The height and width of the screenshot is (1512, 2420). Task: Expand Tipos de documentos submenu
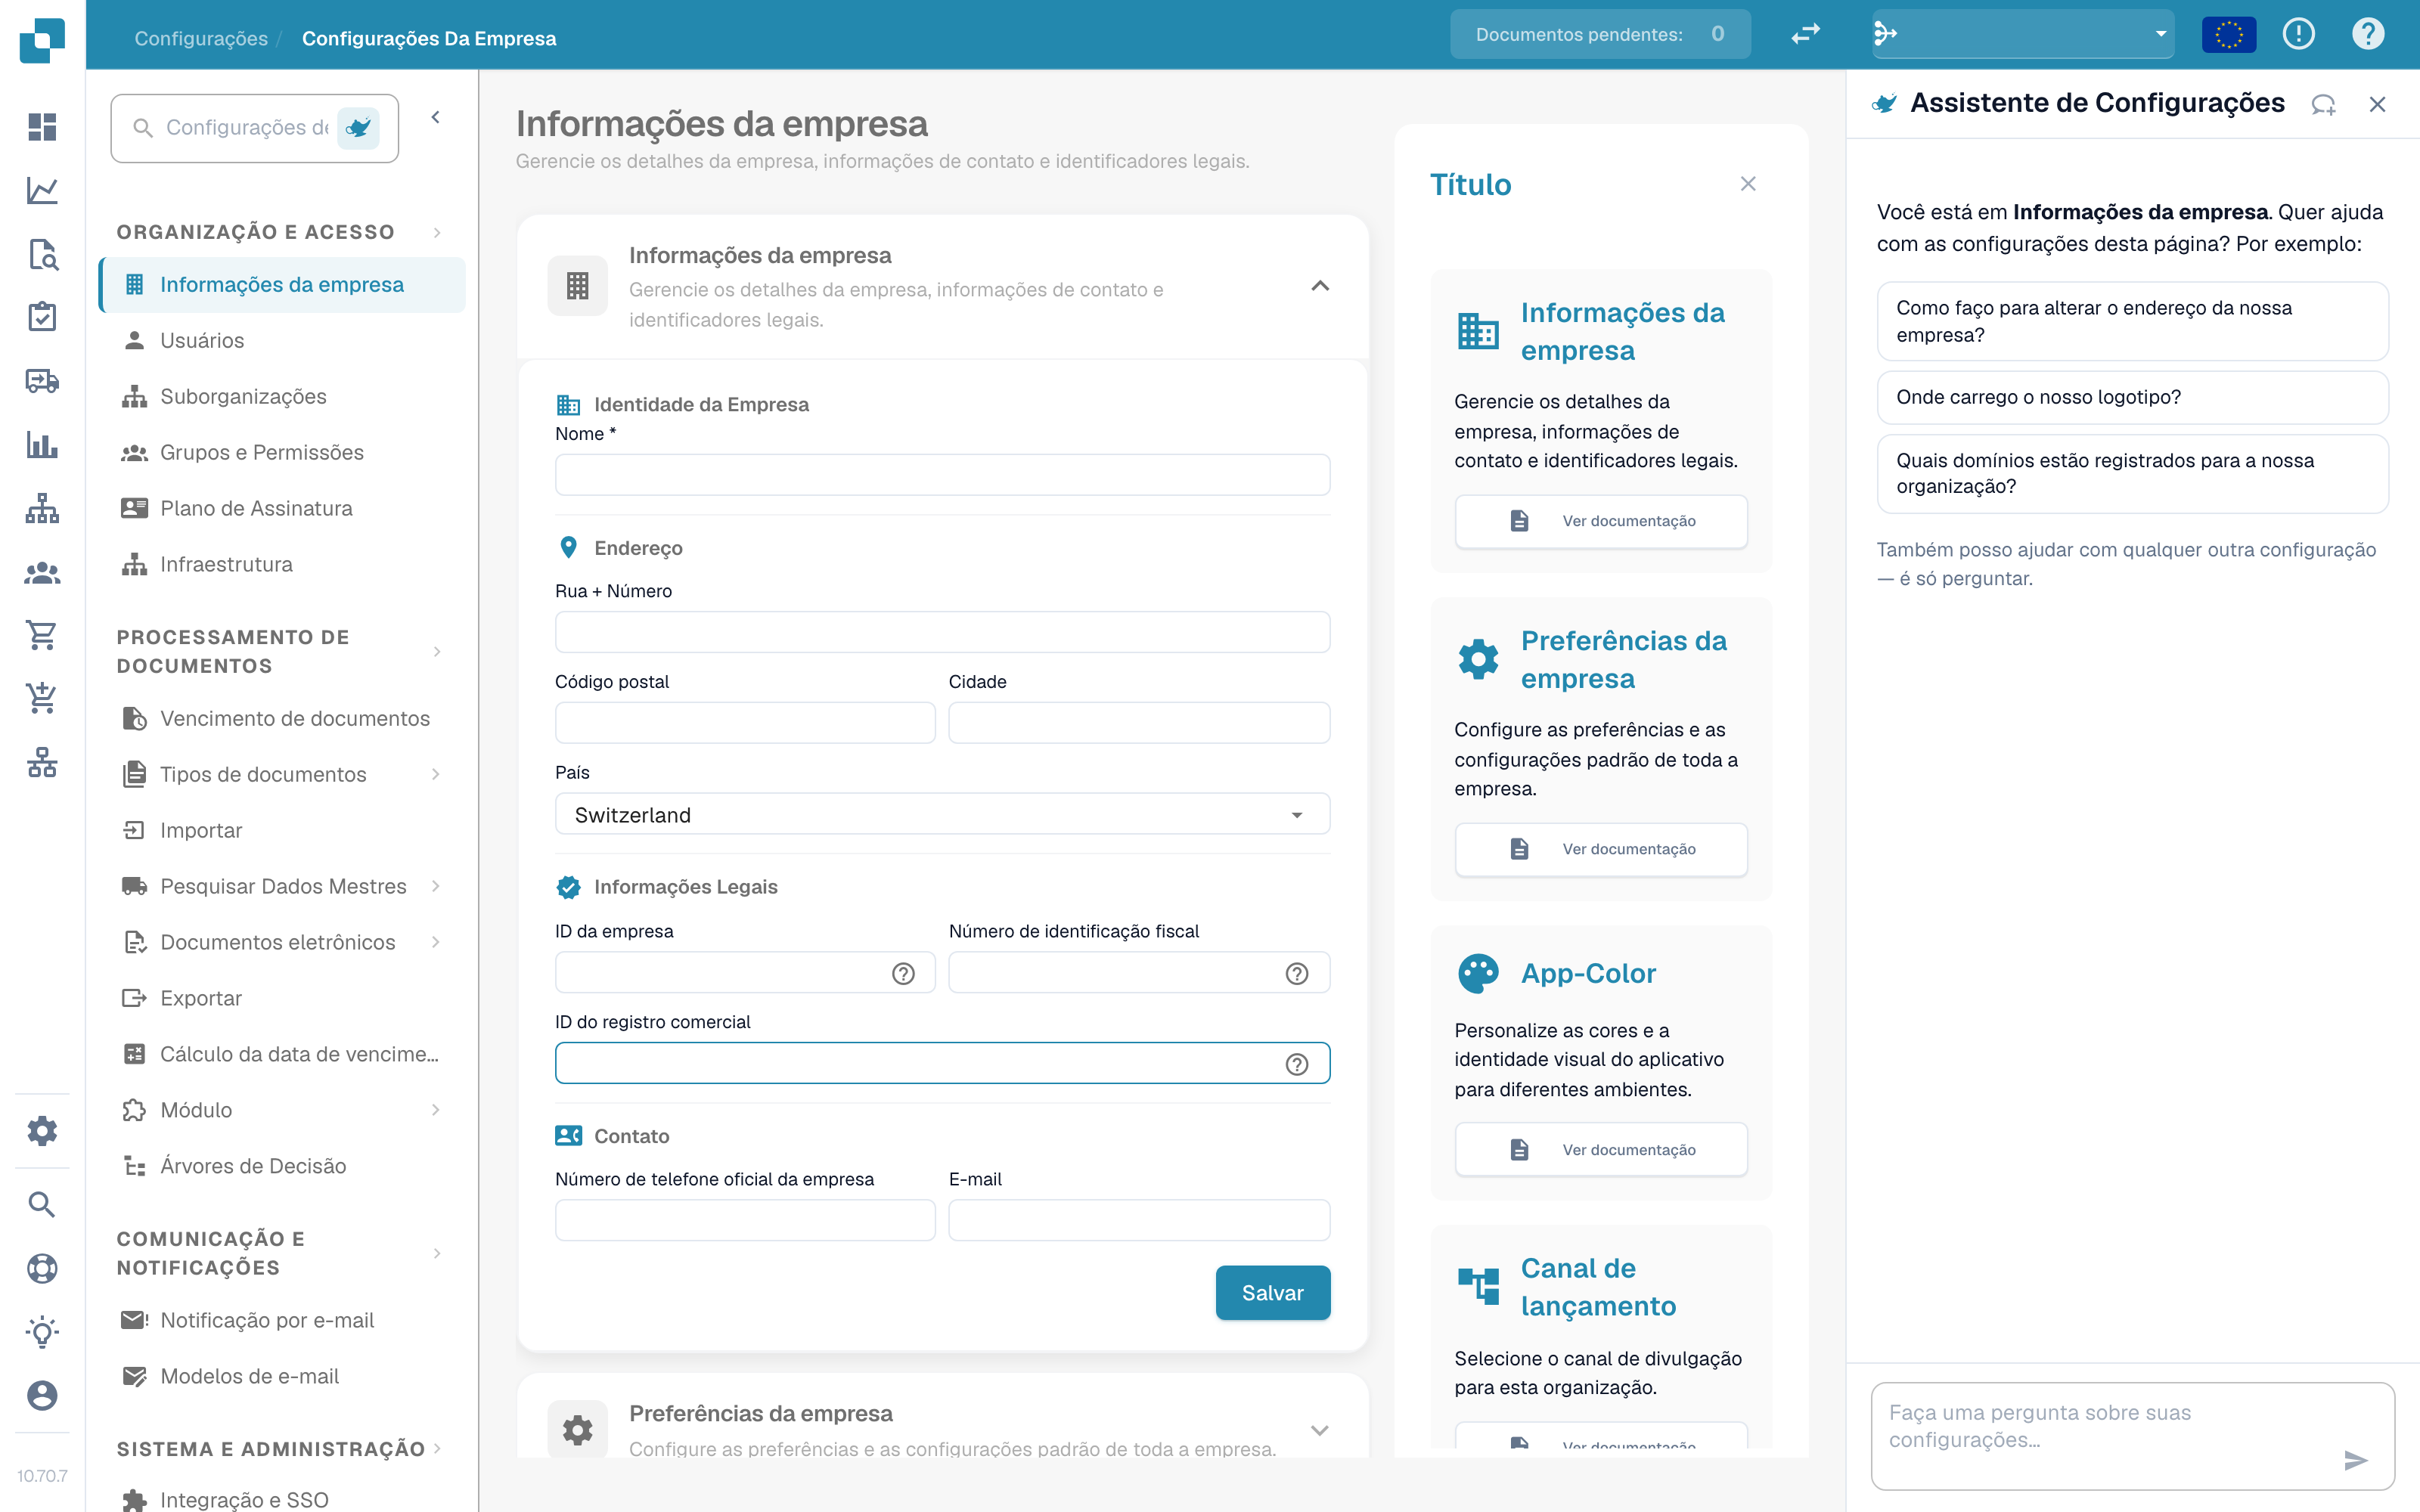(x=436, y=774)
